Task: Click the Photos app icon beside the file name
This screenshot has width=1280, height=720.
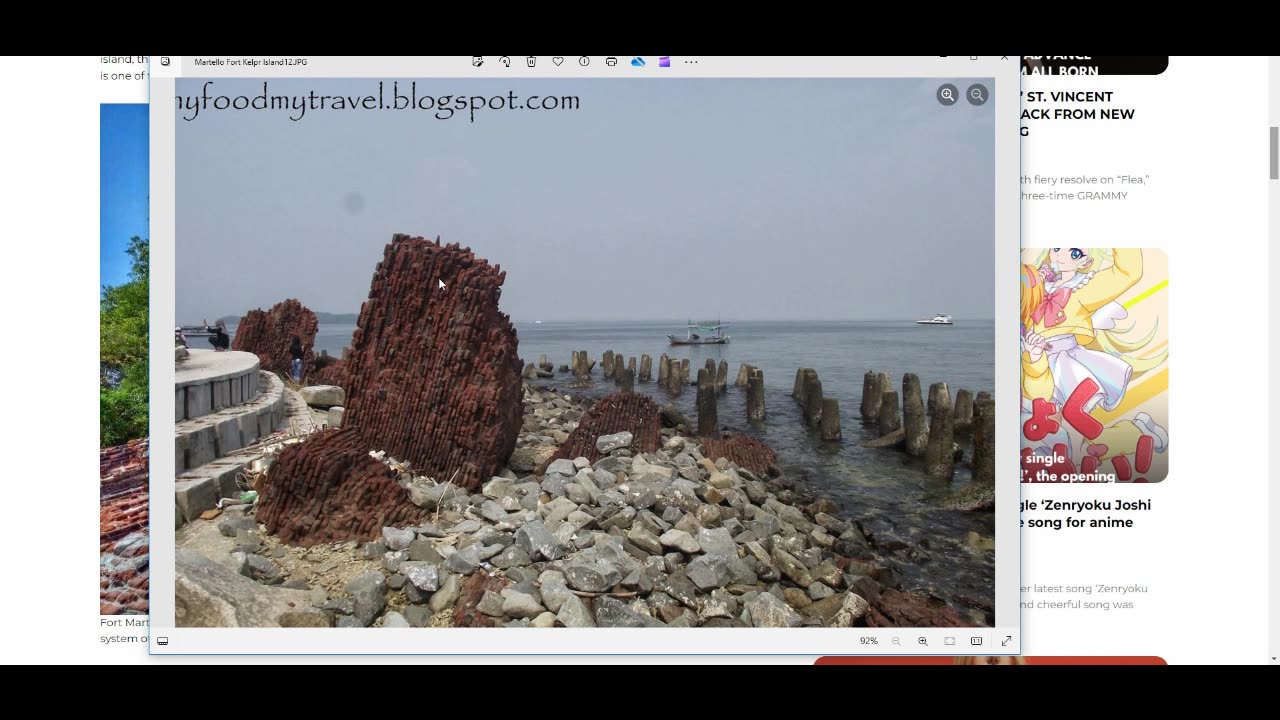Action: click(x=165, y=62)
